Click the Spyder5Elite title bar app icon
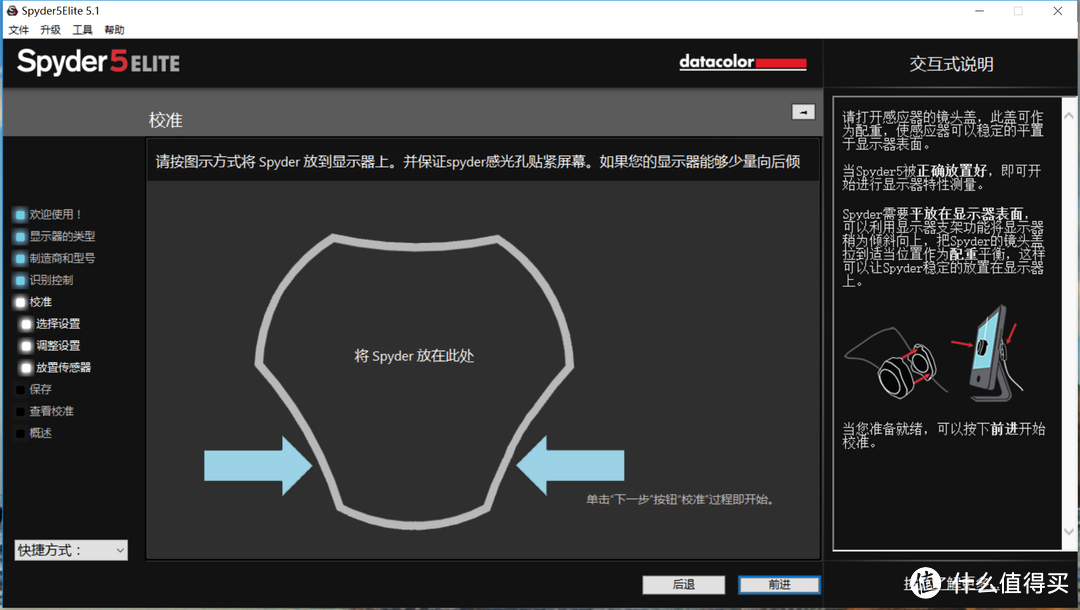 (12, 10)
